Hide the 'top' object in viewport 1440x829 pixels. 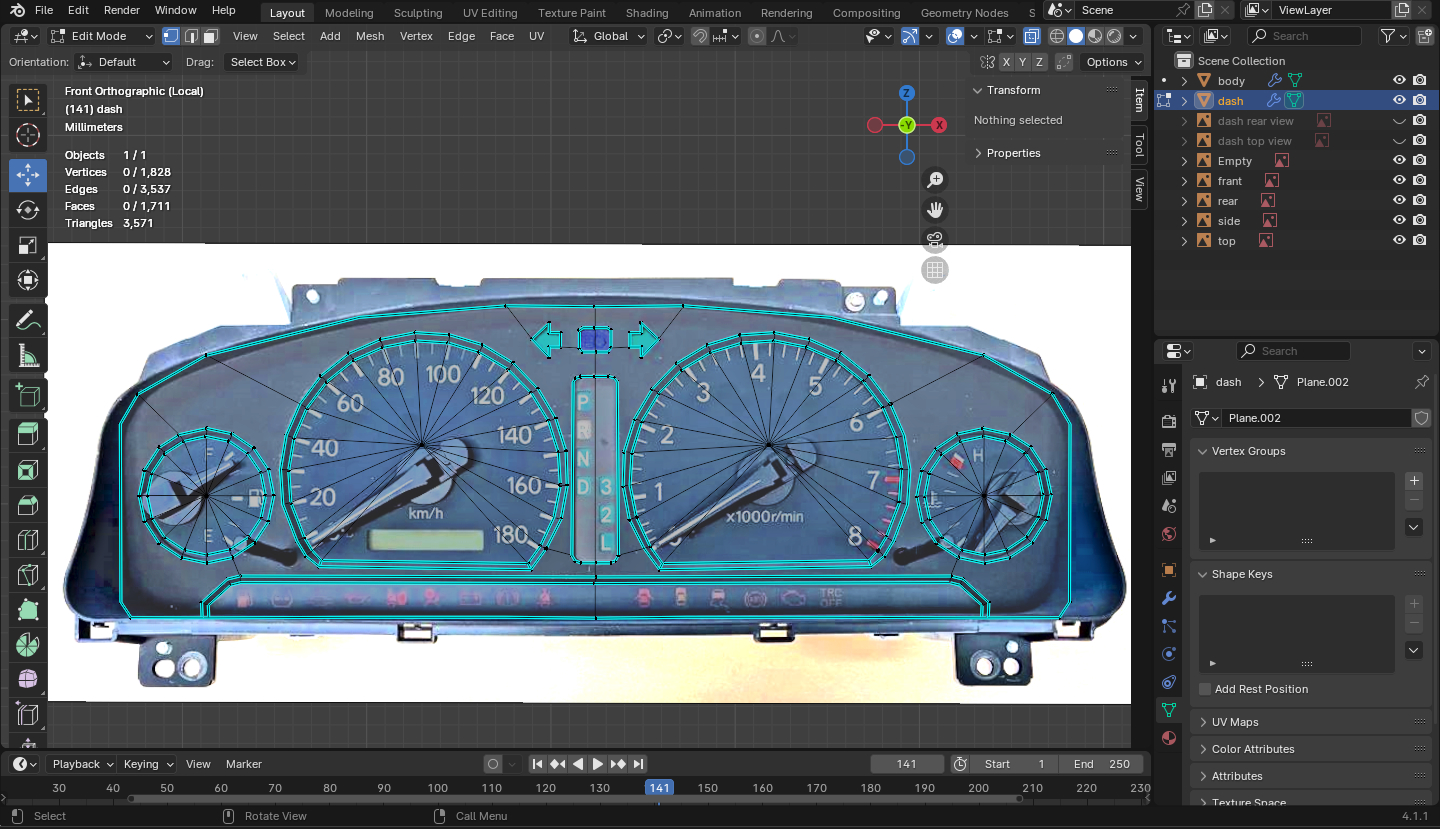(1399, 241)
